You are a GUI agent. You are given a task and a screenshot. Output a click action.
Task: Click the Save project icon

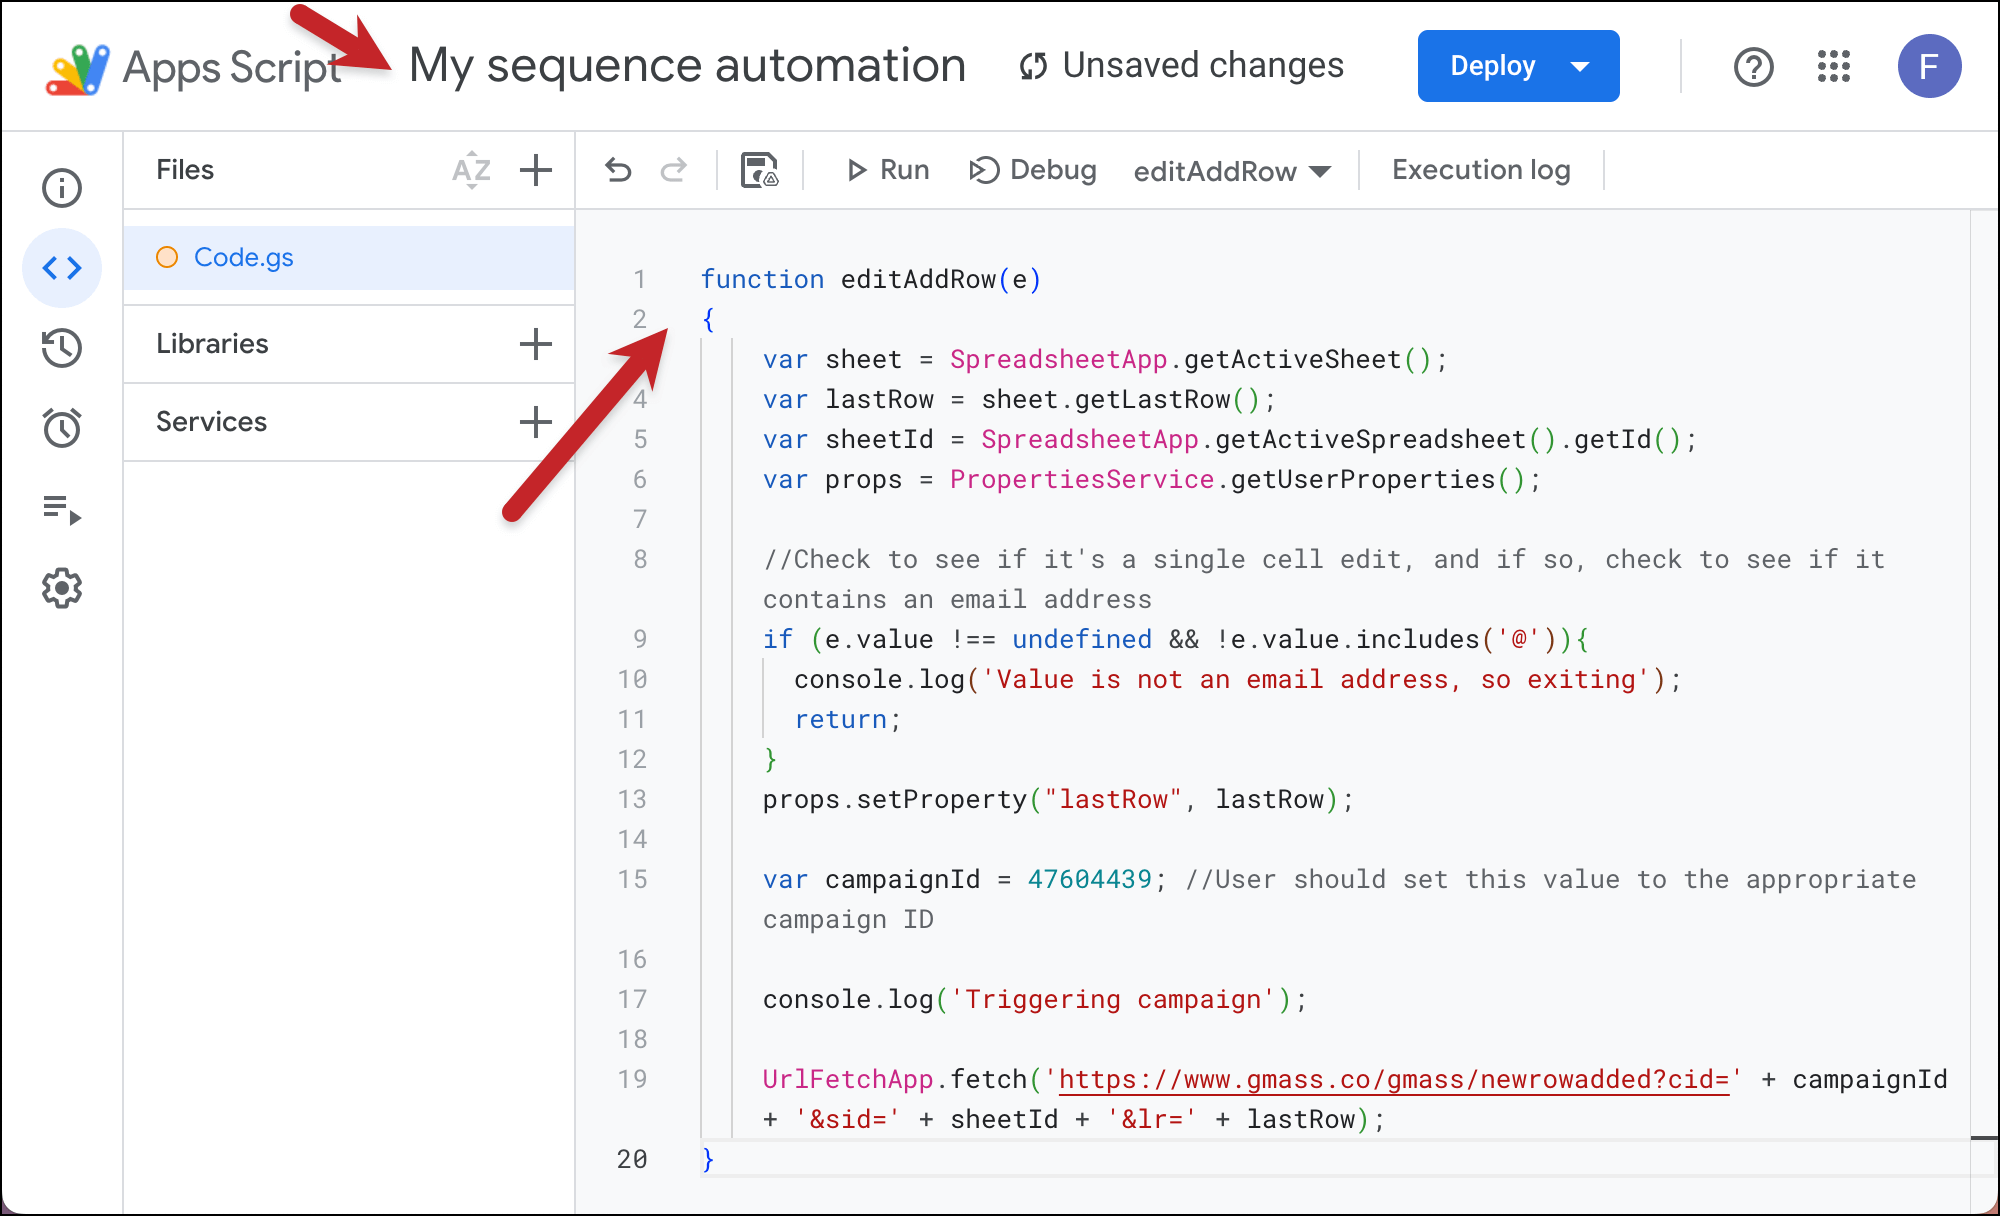[x=759, y=171]
